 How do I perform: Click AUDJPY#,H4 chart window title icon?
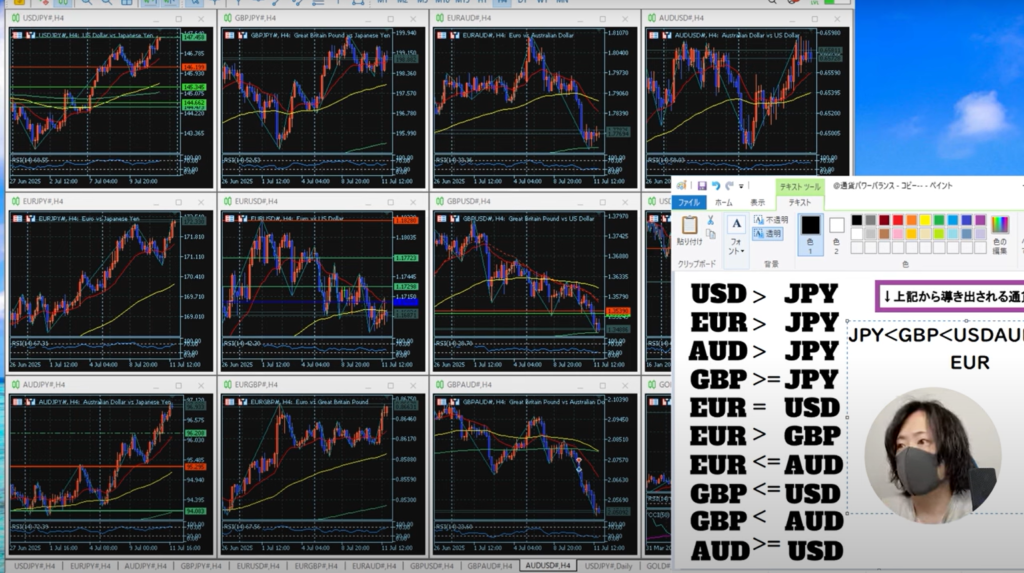(x=16, y=385)
